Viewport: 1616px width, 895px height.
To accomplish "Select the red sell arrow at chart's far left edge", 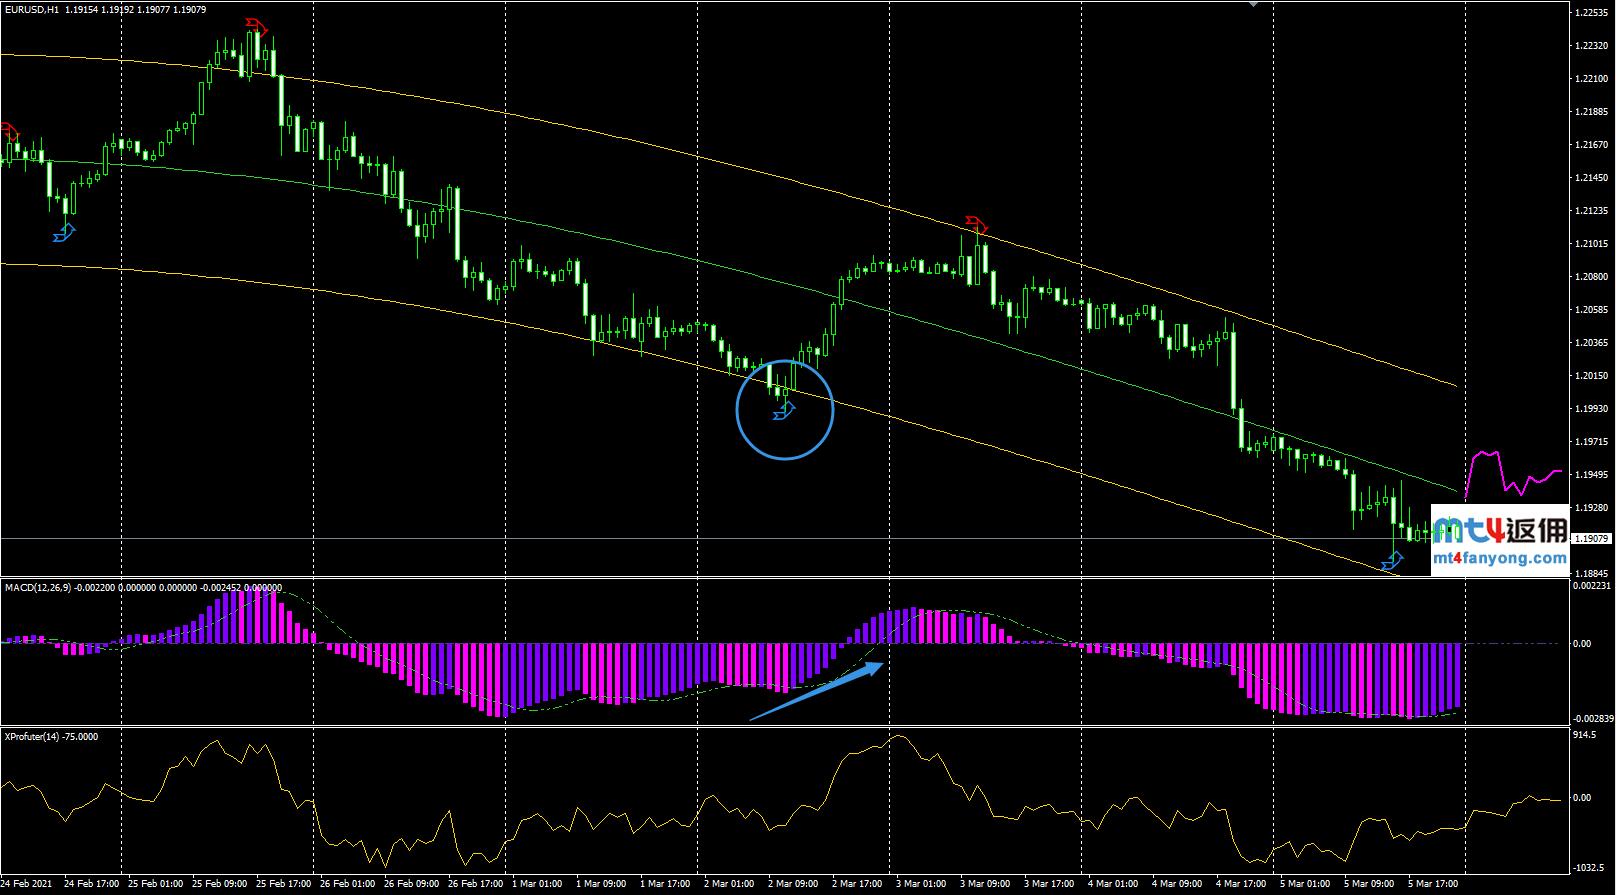I will click(x=9, y=130).
